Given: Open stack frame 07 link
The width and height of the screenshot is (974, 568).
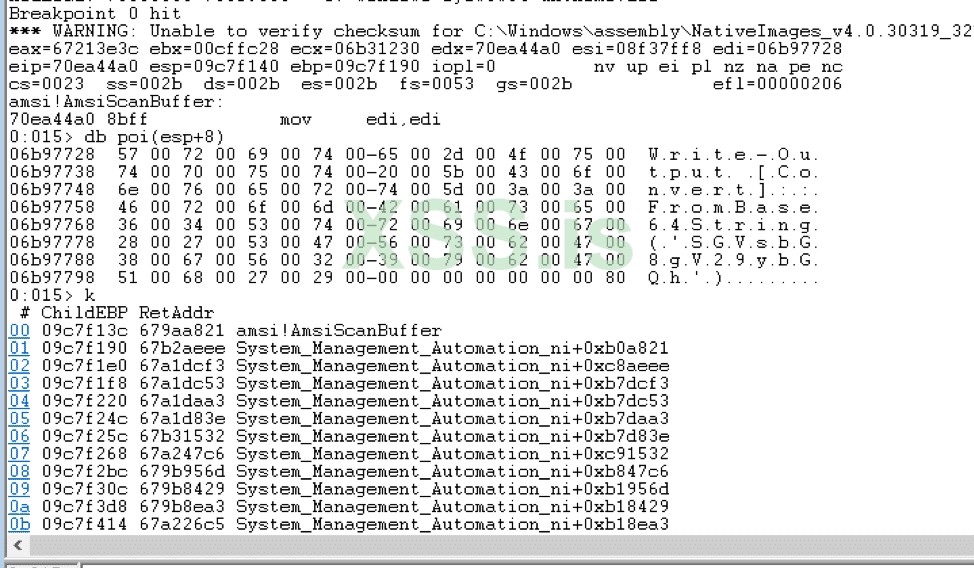Looking at the screenshot, I should tap(19, 454).
